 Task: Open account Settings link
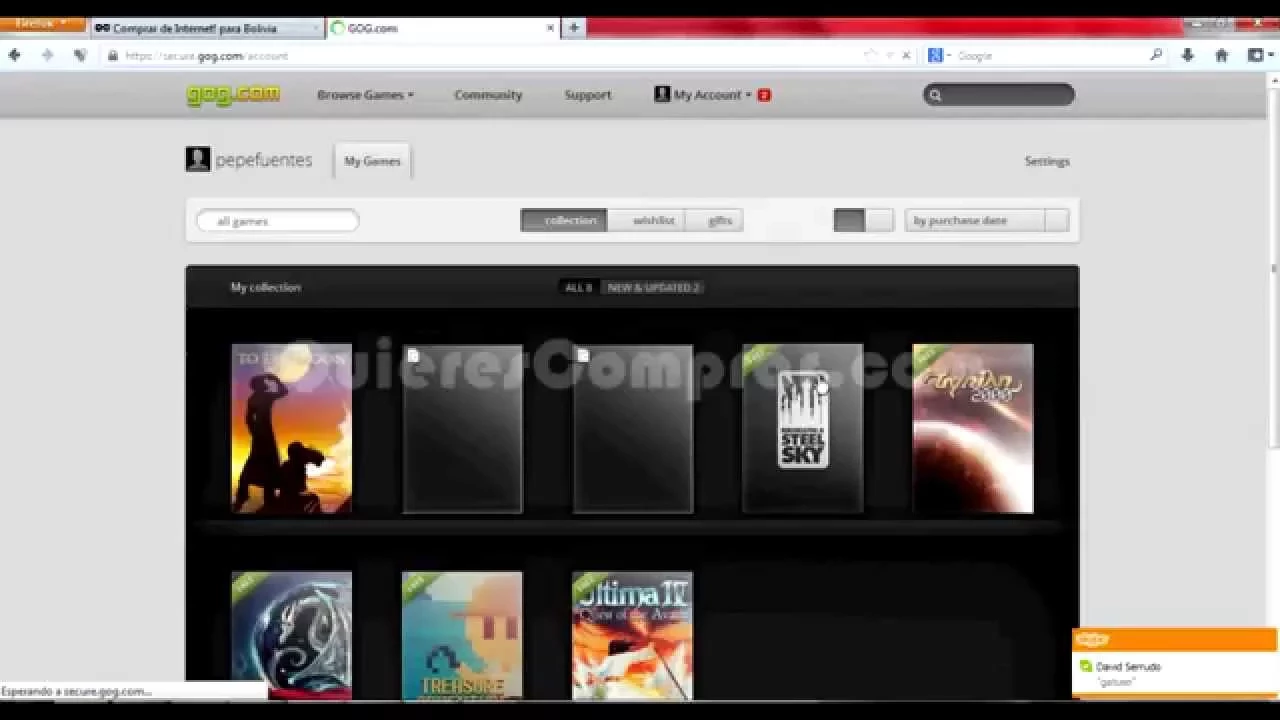tap(1047, 161)
